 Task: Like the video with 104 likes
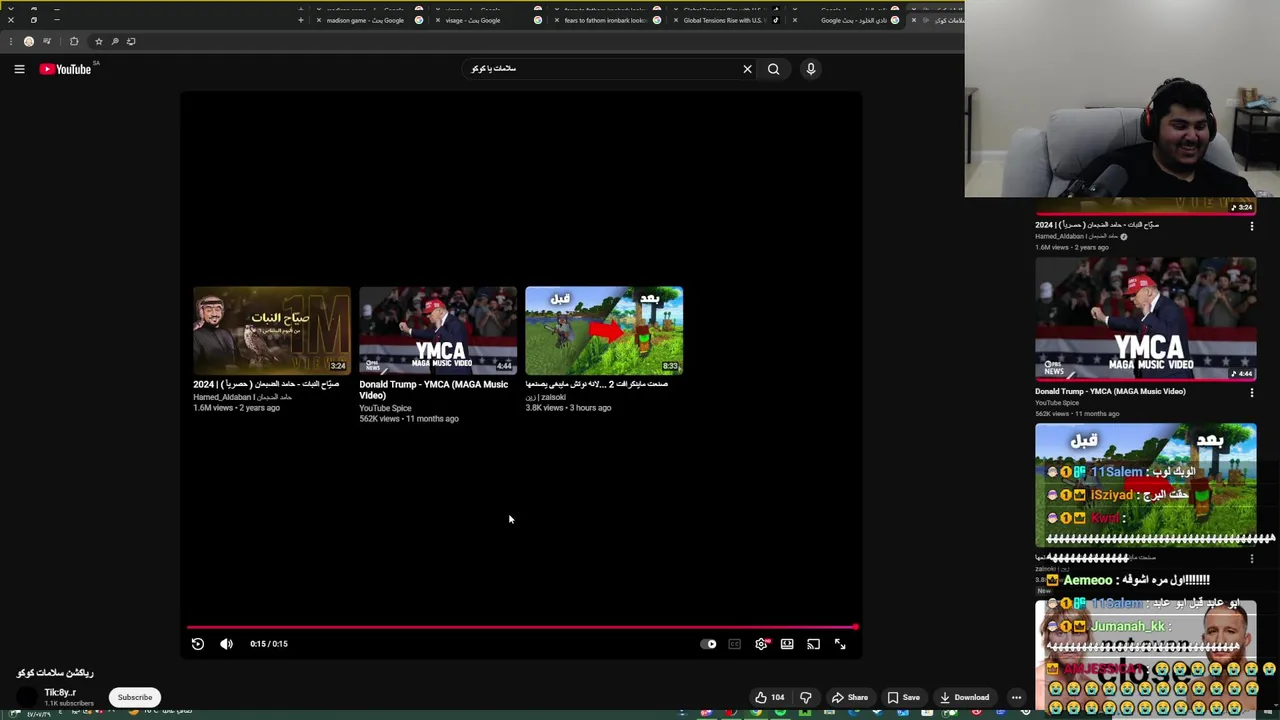pos(769,697)
